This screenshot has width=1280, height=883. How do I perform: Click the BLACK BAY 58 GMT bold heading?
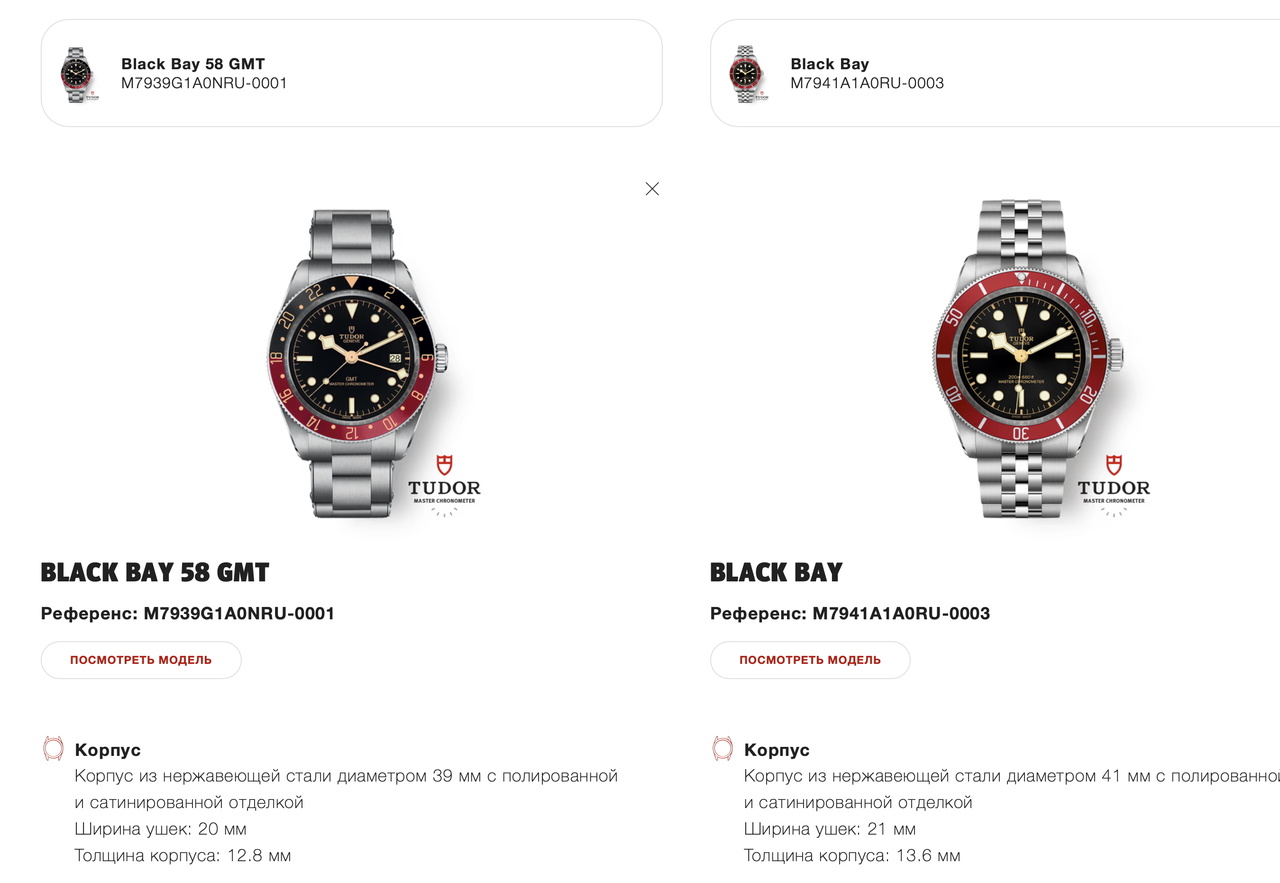tap(155, 573)
